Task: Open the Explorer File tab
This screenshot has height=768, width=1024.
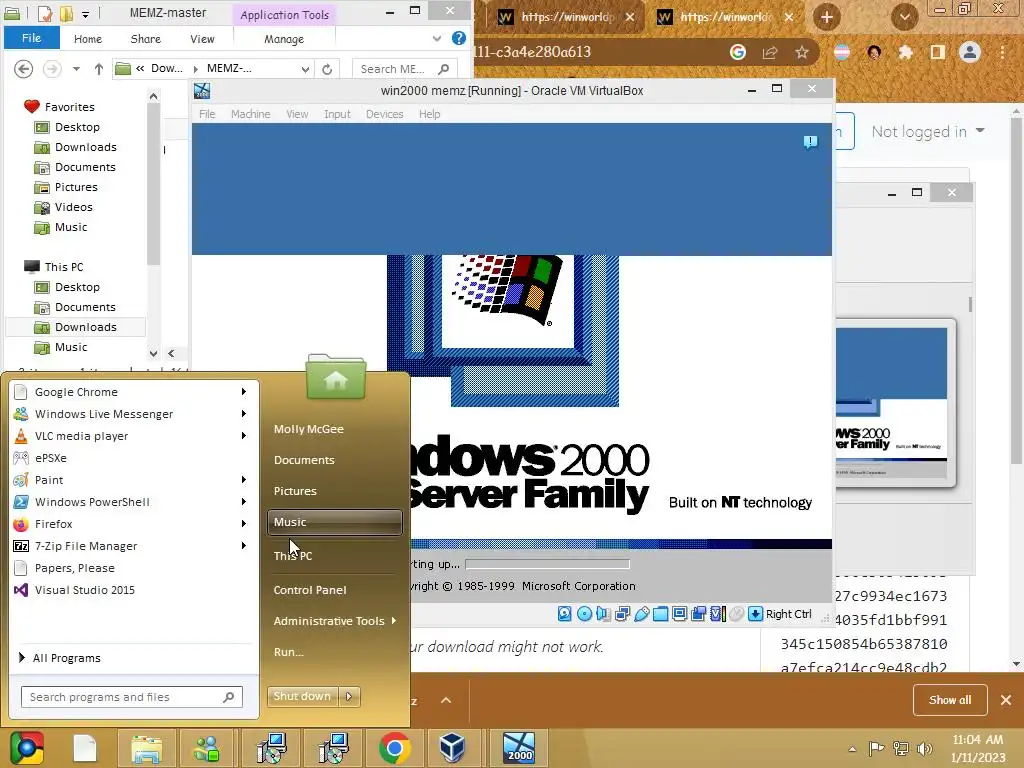Action: [31, 38]
